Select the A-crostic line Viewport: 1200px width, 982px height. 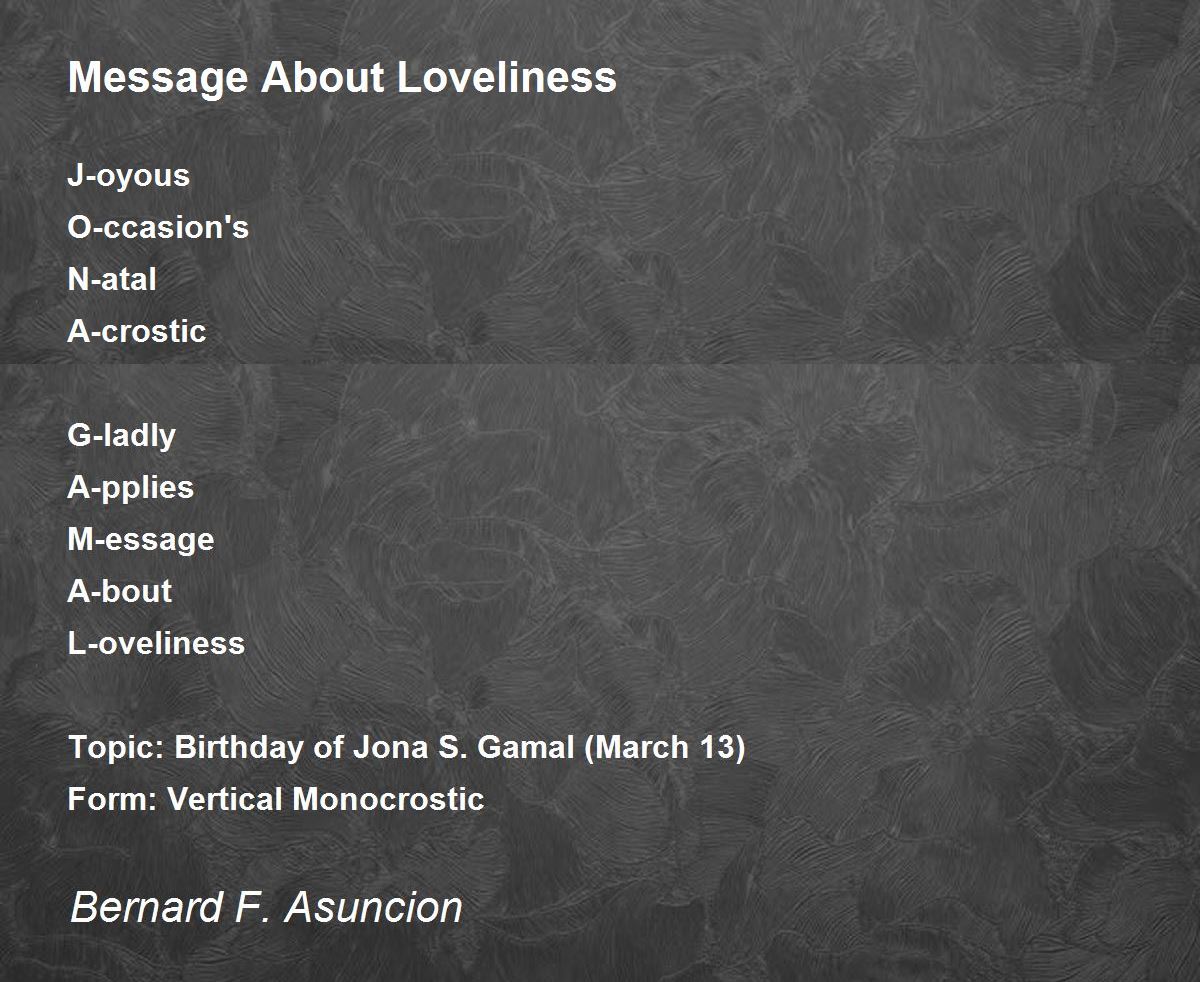[x=137, y=331]
